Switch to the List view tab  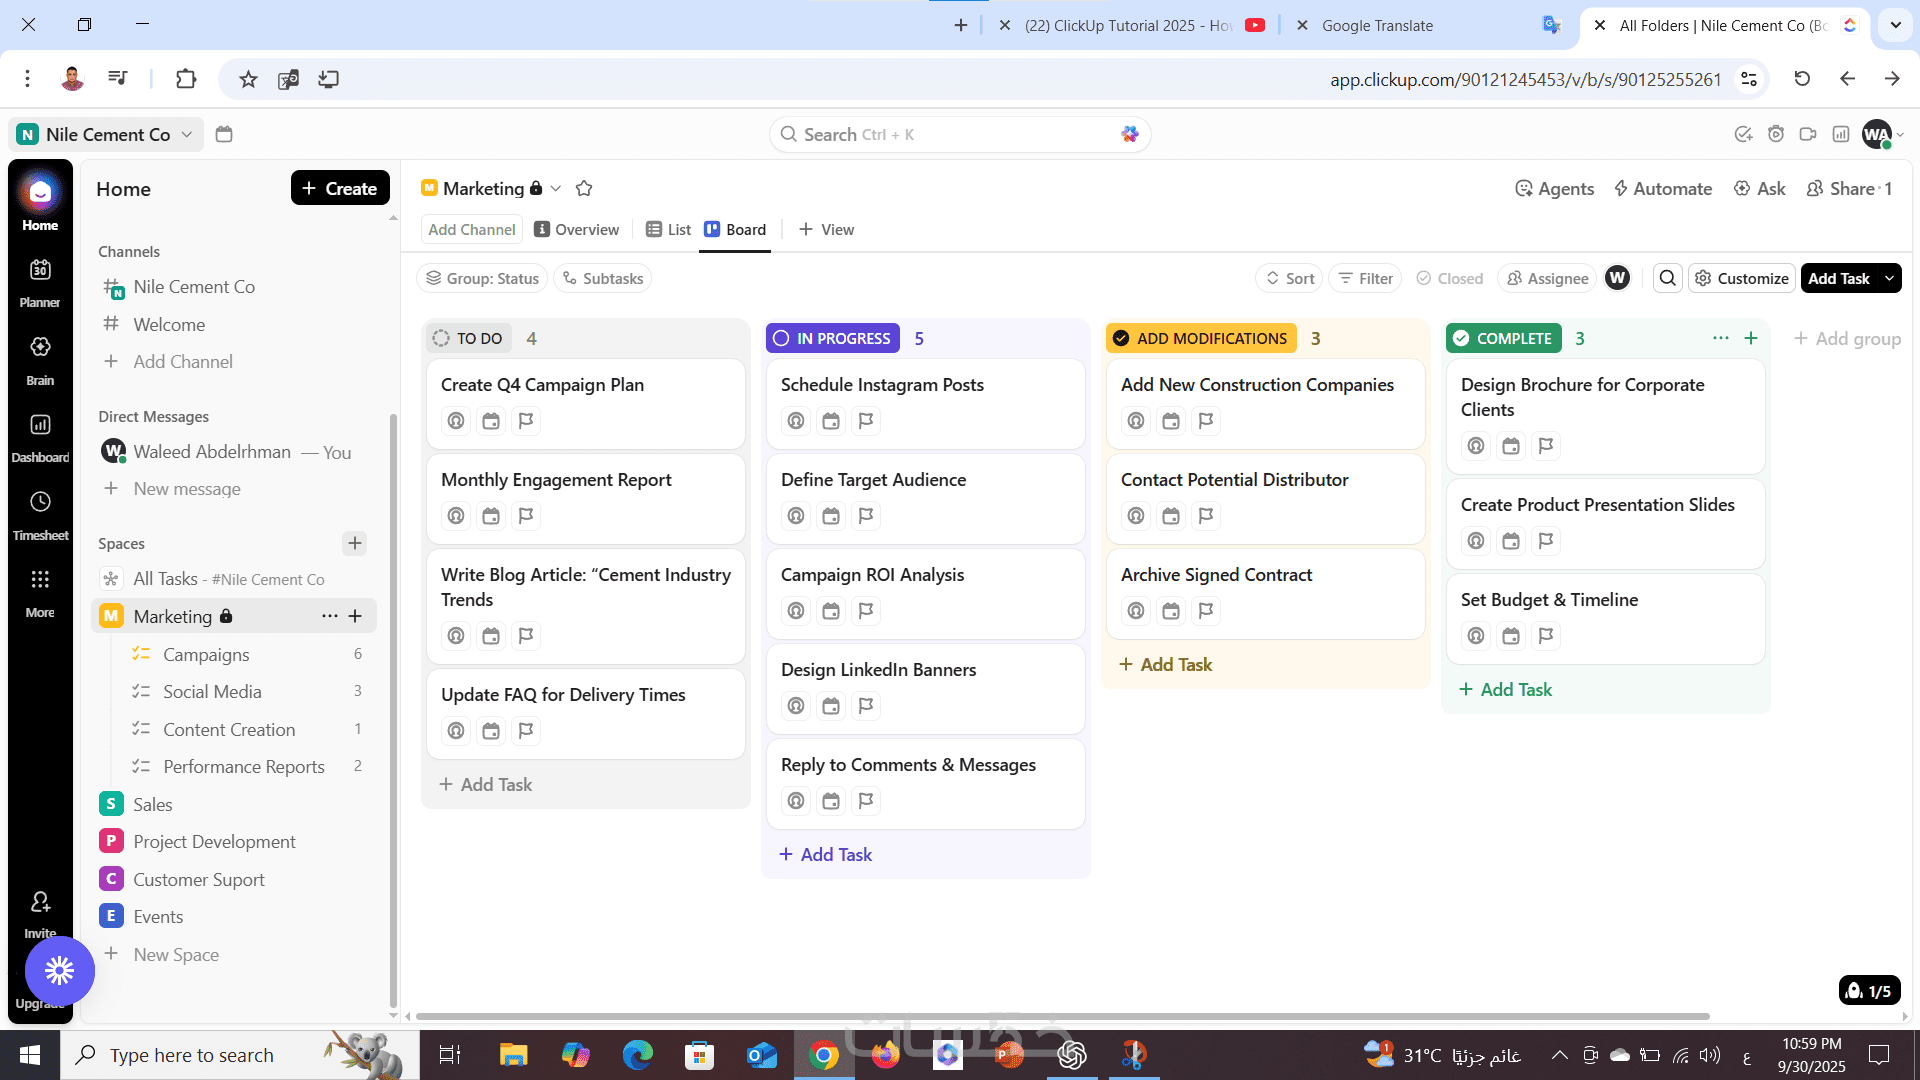[x=668, y=230]
